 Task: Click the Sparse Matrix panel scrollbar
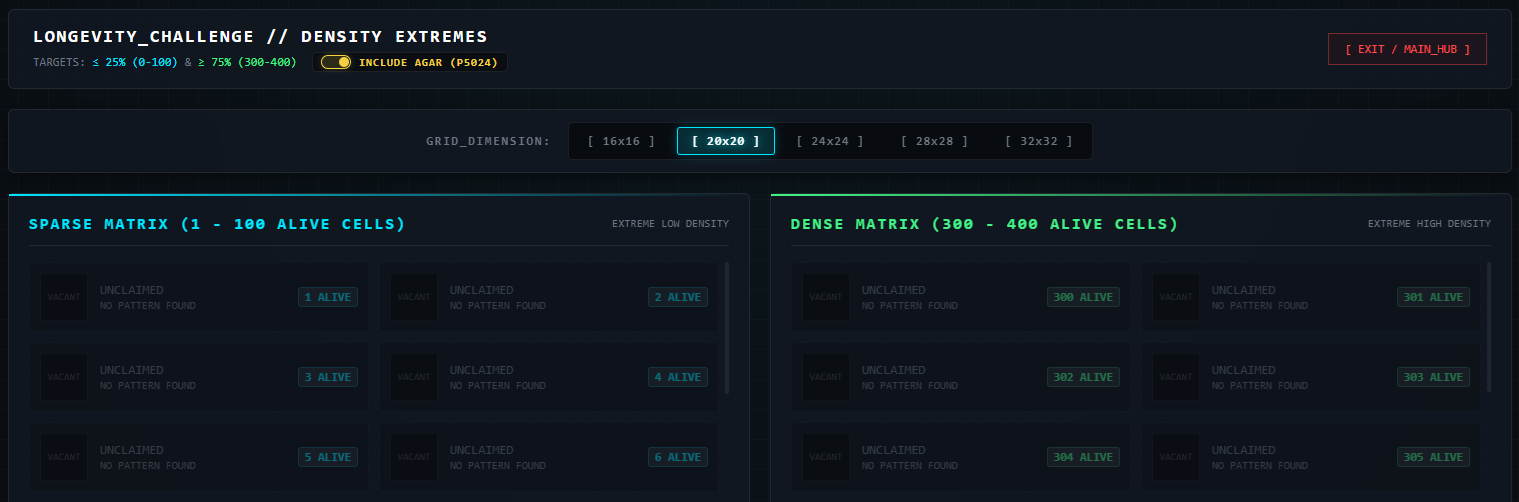click(727, 328)
